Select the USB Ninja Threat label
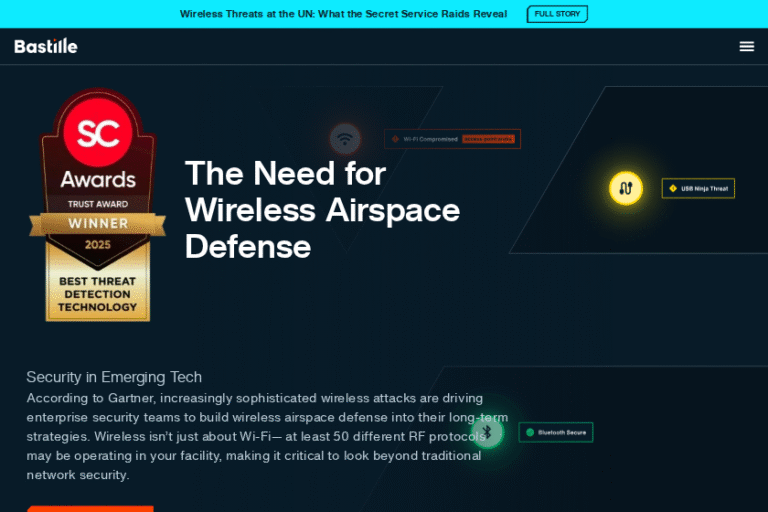The image size is (768, 512). [704, 188]
